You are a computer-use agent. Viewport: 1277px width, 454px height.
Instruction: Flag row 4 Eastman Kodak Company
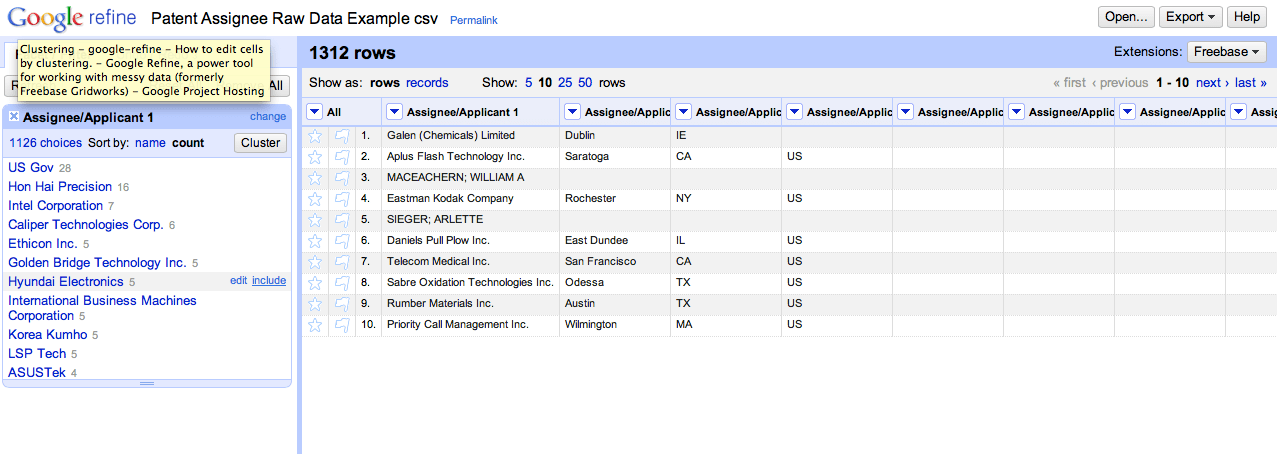[342, 199]
